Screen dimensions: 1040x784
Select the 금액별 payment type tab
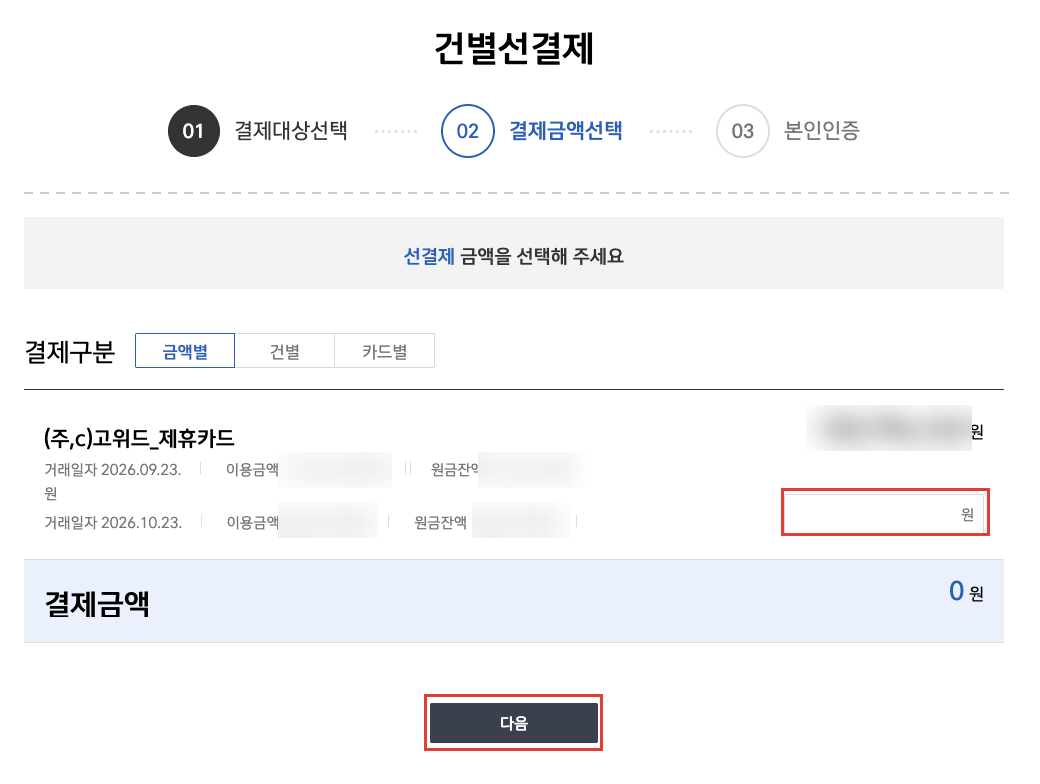pos(185,351)
